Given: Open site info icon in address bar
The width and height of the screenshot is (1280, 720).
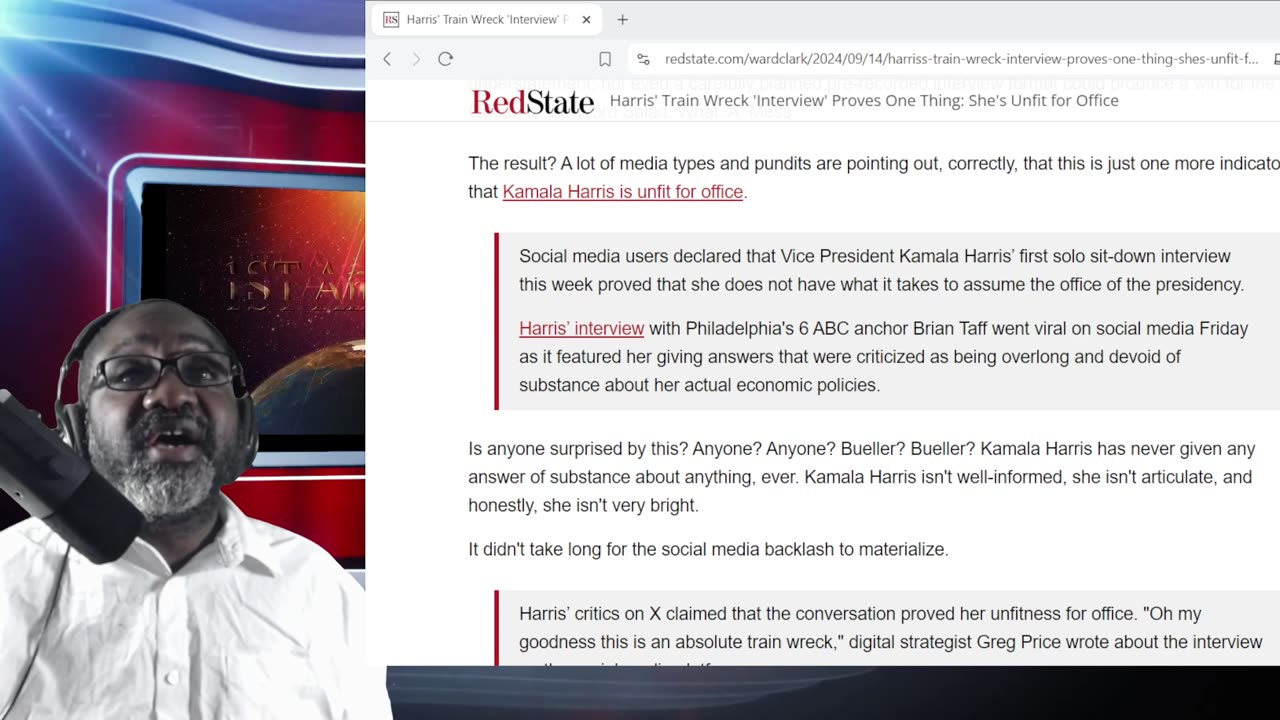Looking at the screenshot, I should (643, 59).
